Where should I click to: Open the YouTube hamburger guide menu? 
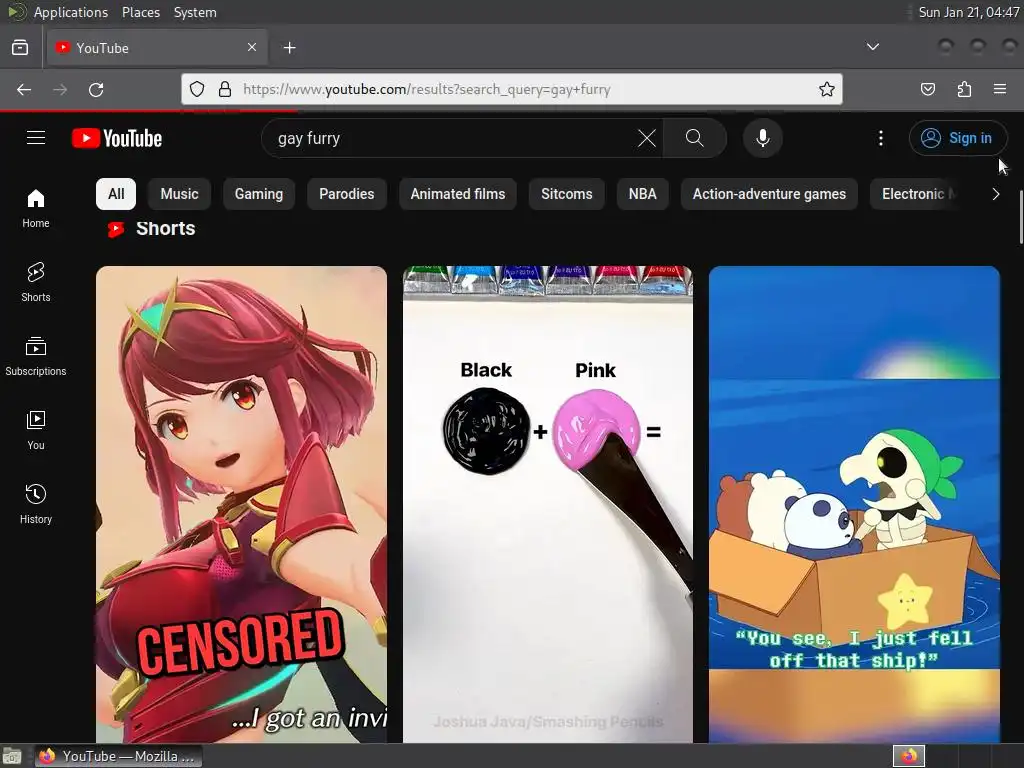click(36, 138)
